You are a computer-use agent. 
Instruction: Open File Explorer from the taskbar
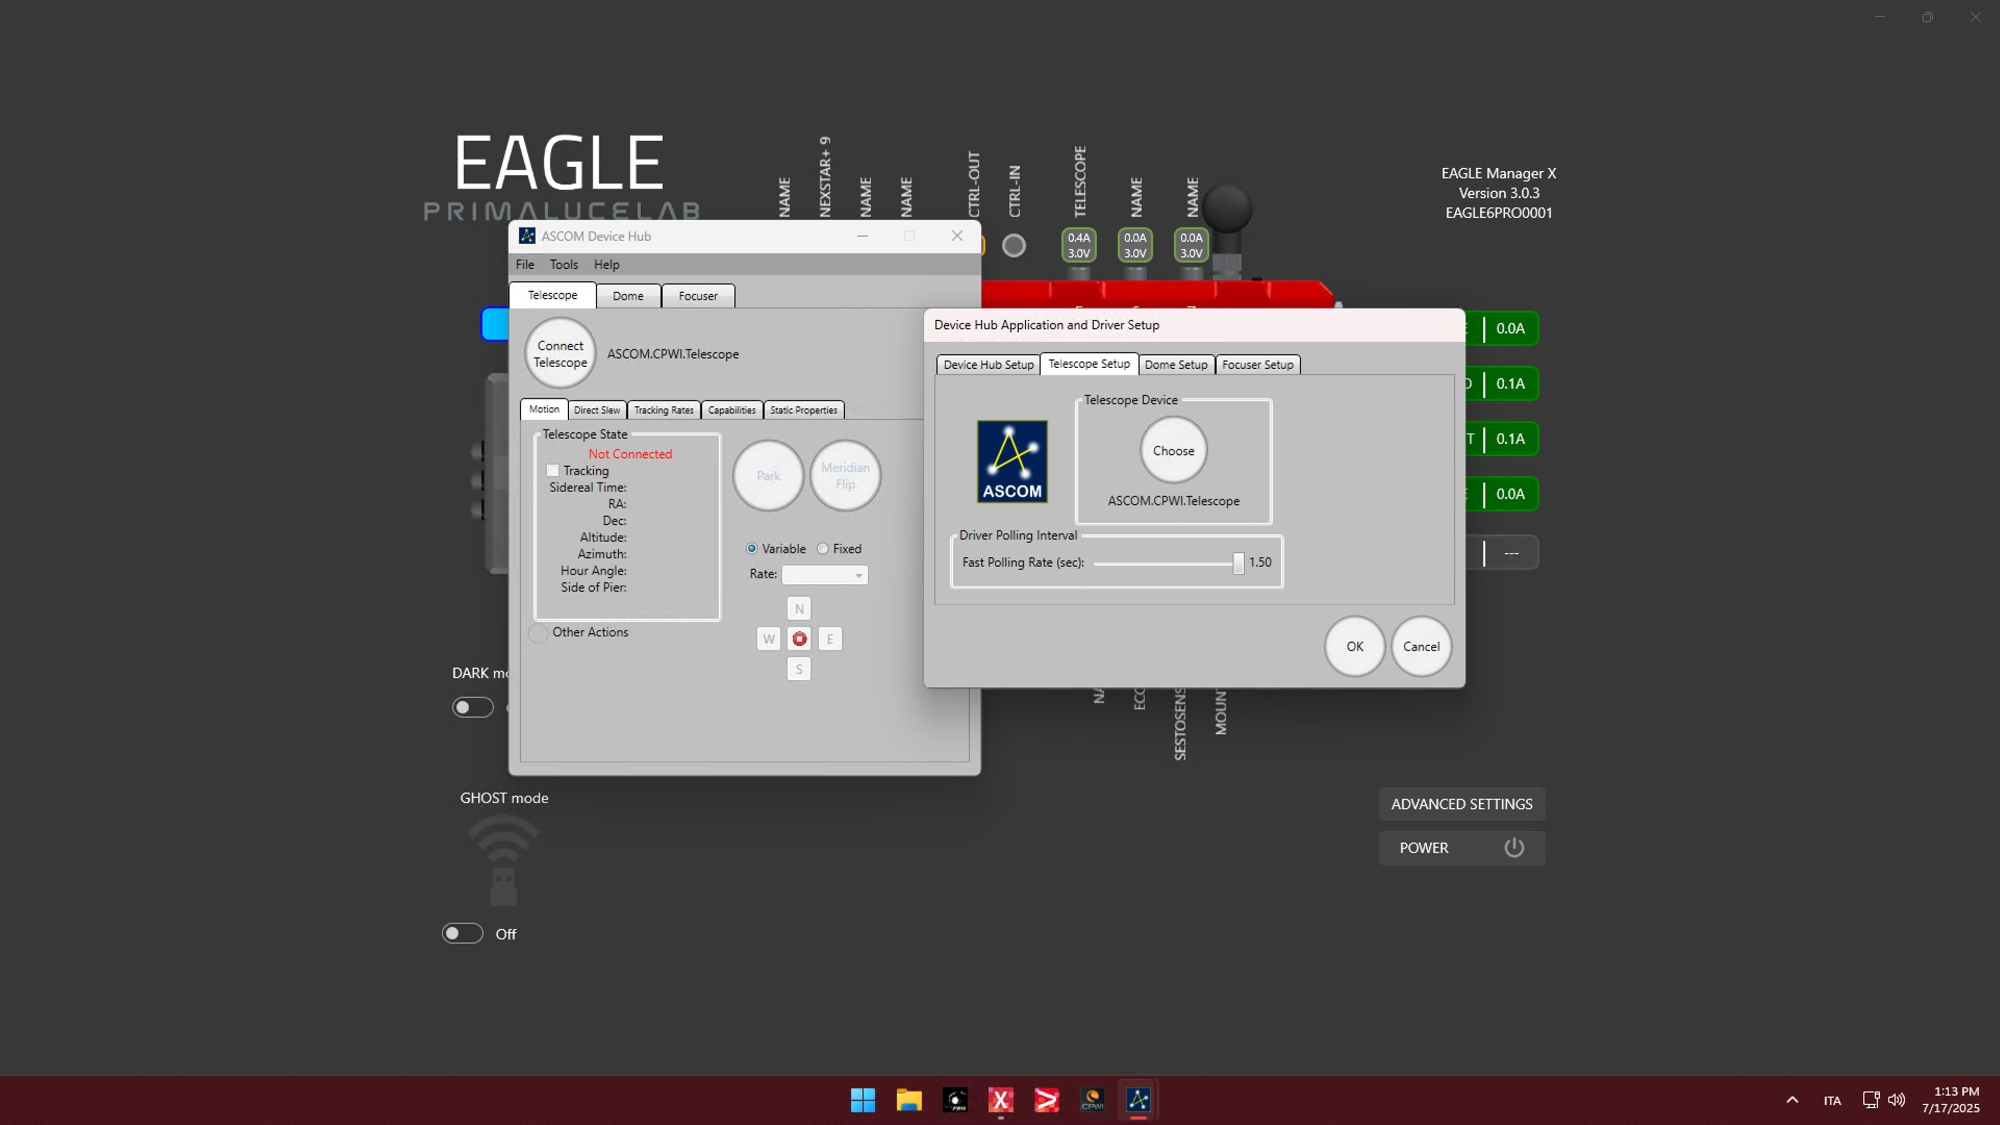coord(909,1100)
